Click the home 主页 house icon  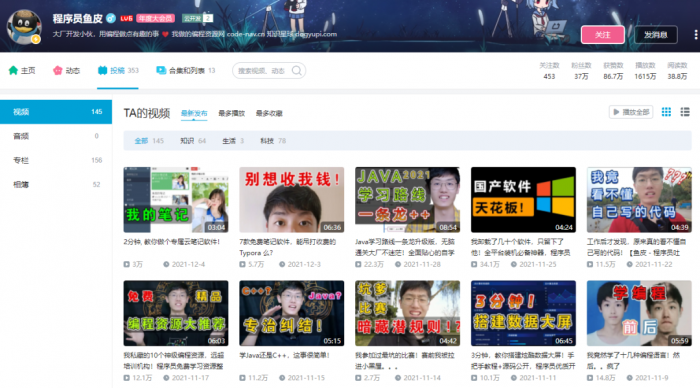click(x=13, y=71)
